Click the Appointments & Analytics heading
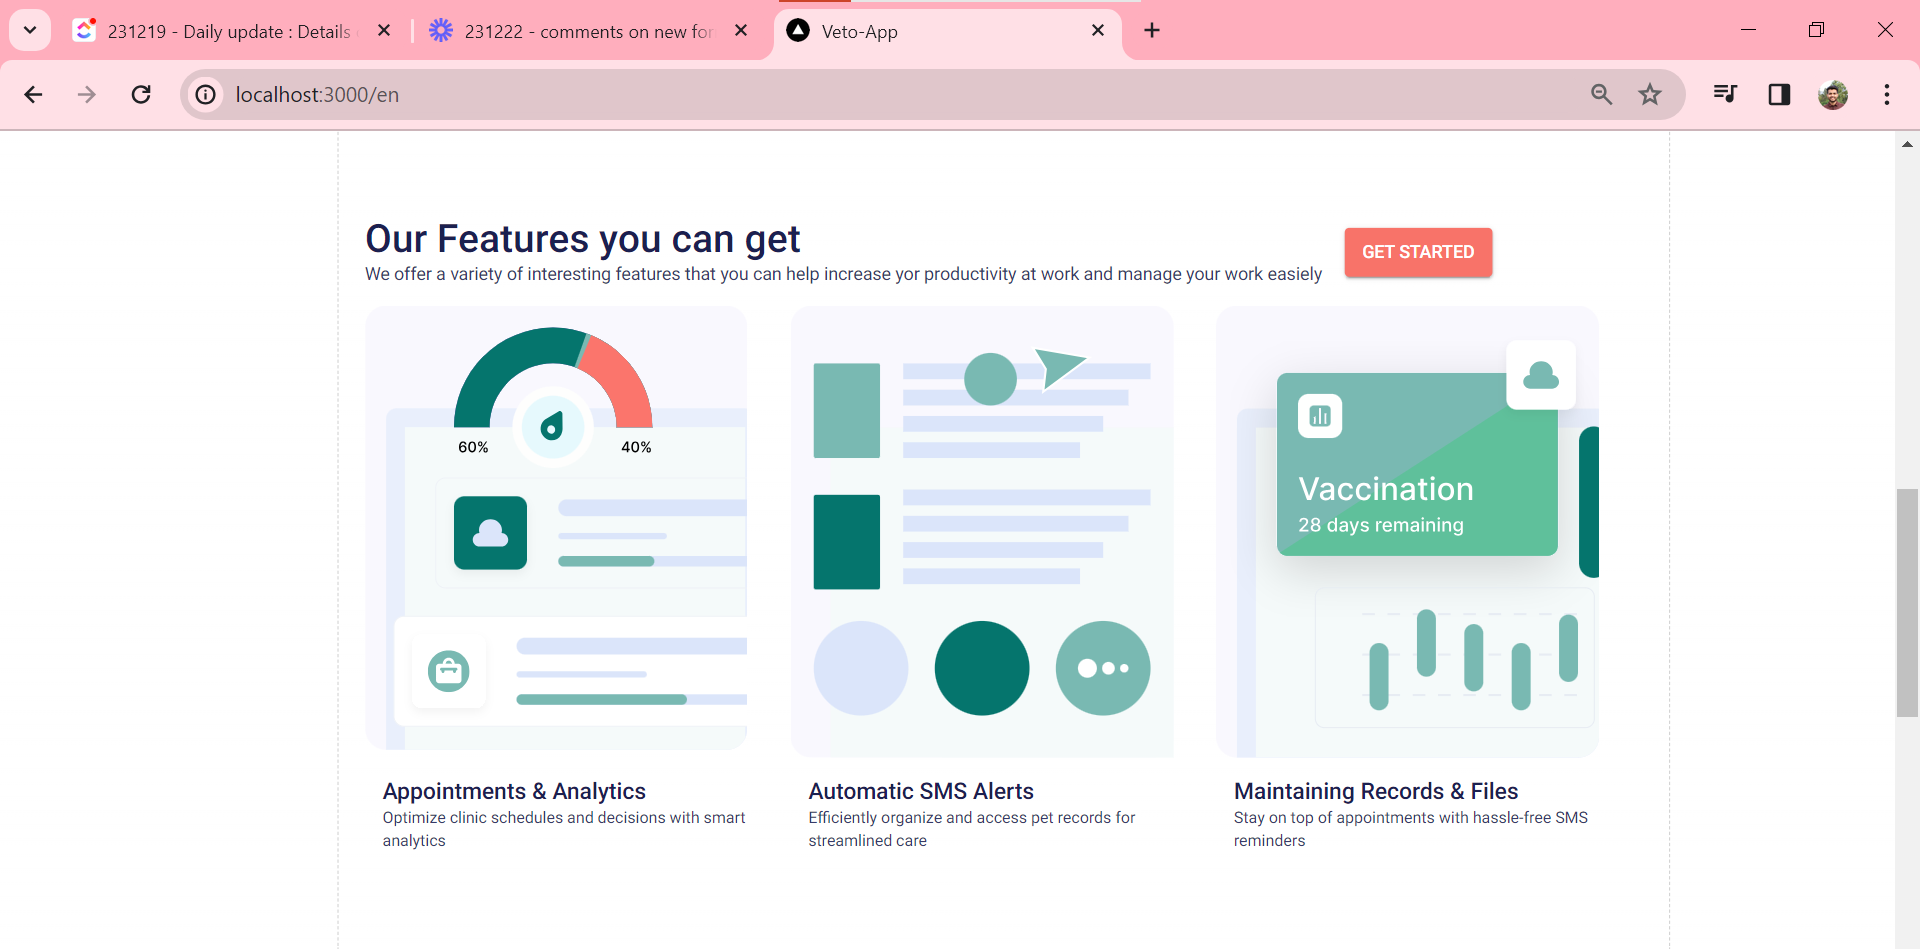Viewport: 1920px width, 949px height. [x=514, y=791]
